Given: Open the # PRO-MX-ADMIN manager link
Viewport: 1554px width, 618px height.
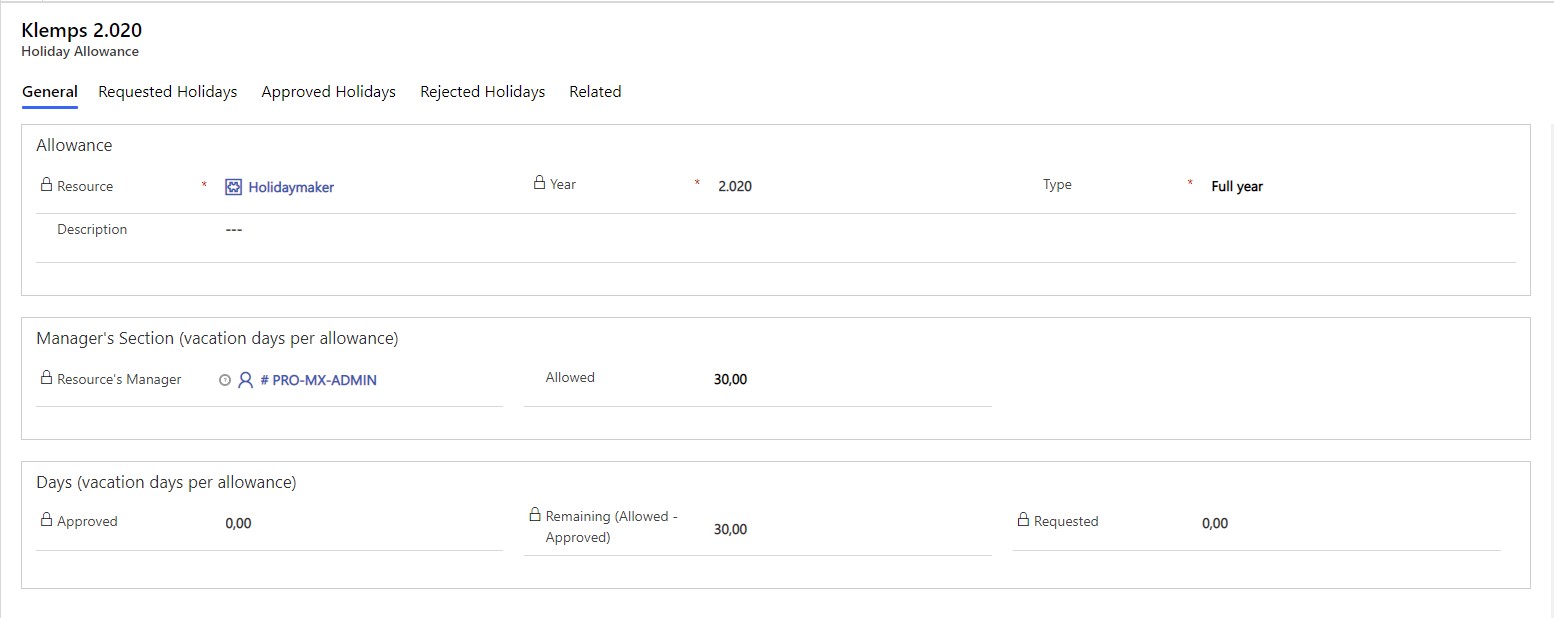Looking at the screenshot, I should (318, 380).
